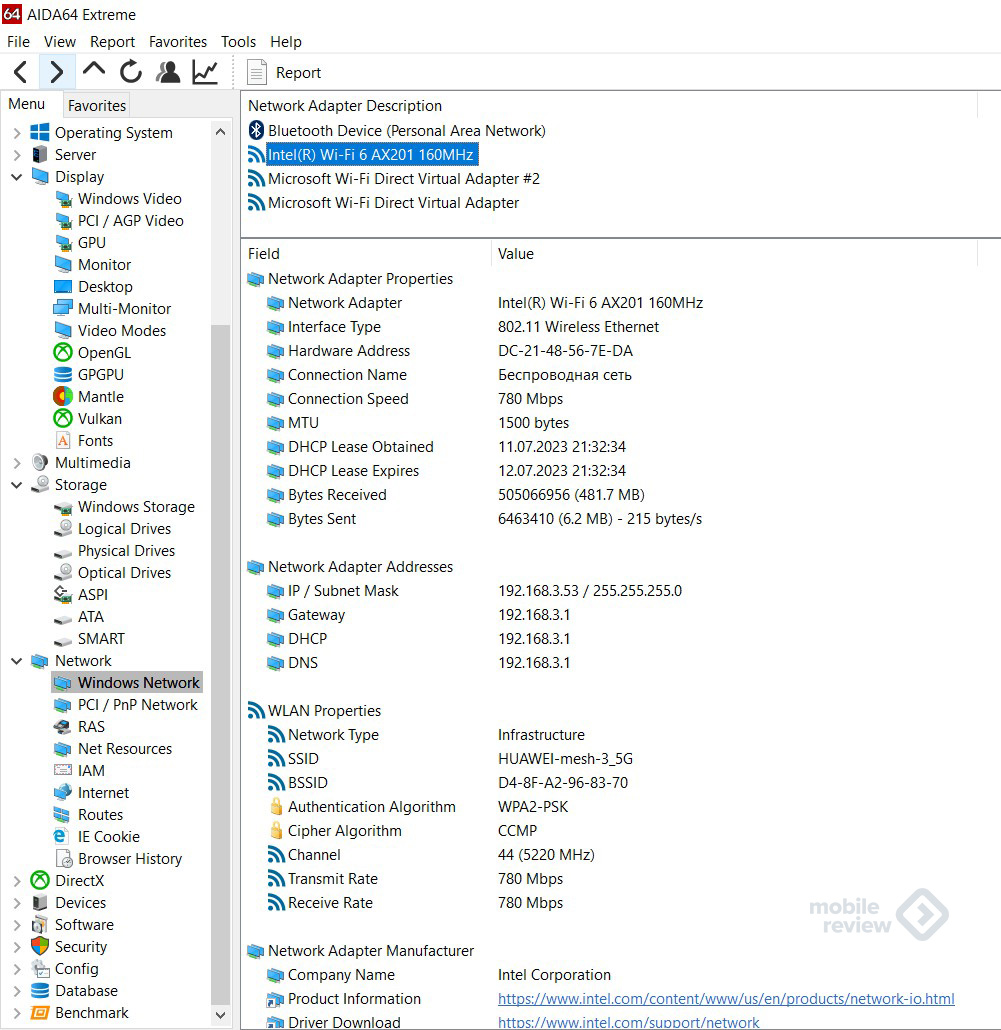Open the line graph toolbar icon

click(205, 72)
